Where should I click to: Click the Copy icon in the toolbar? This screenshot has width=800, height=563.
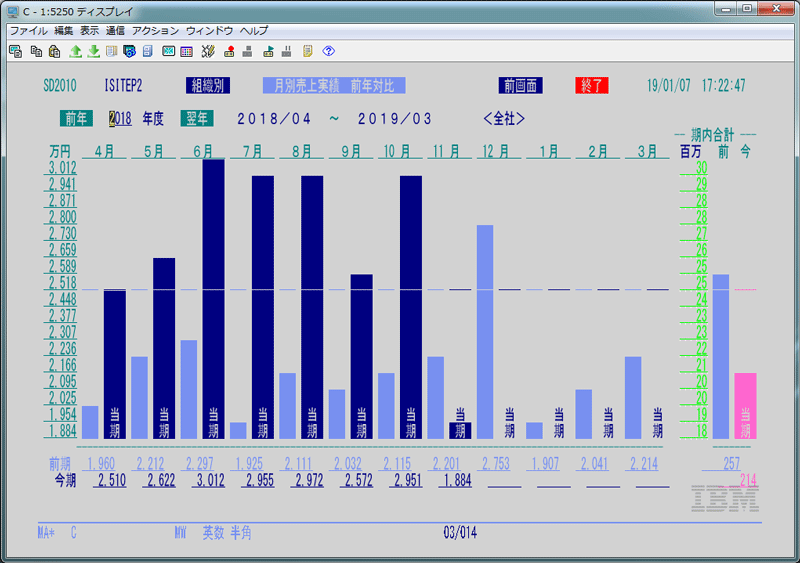tap(35, 51)
